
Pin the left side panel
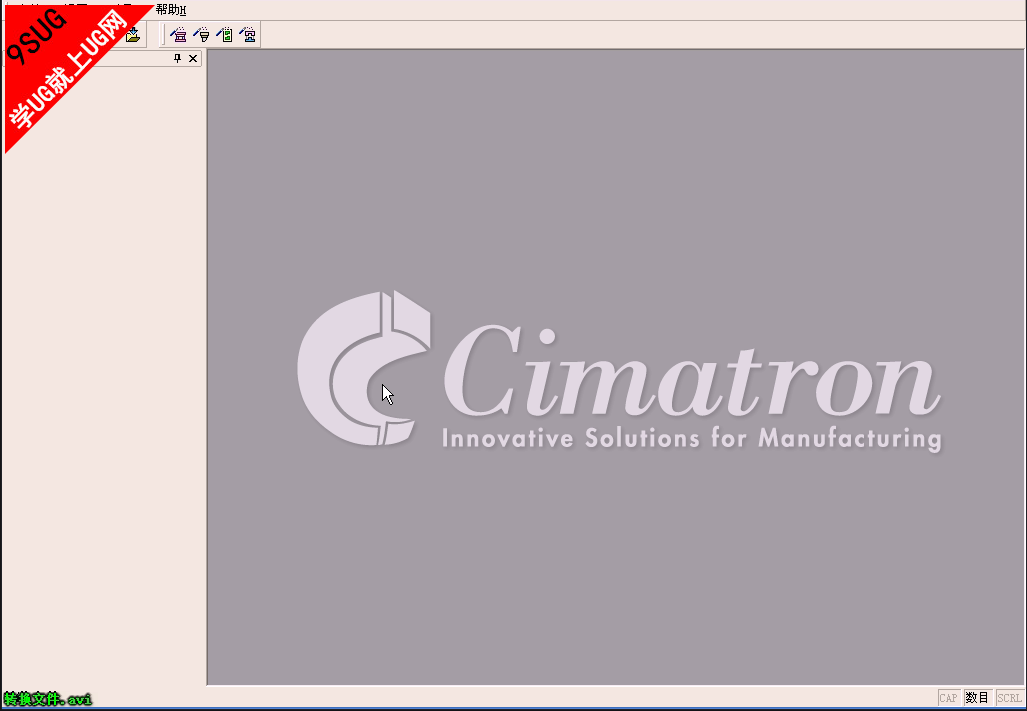[x=177, y=58]
